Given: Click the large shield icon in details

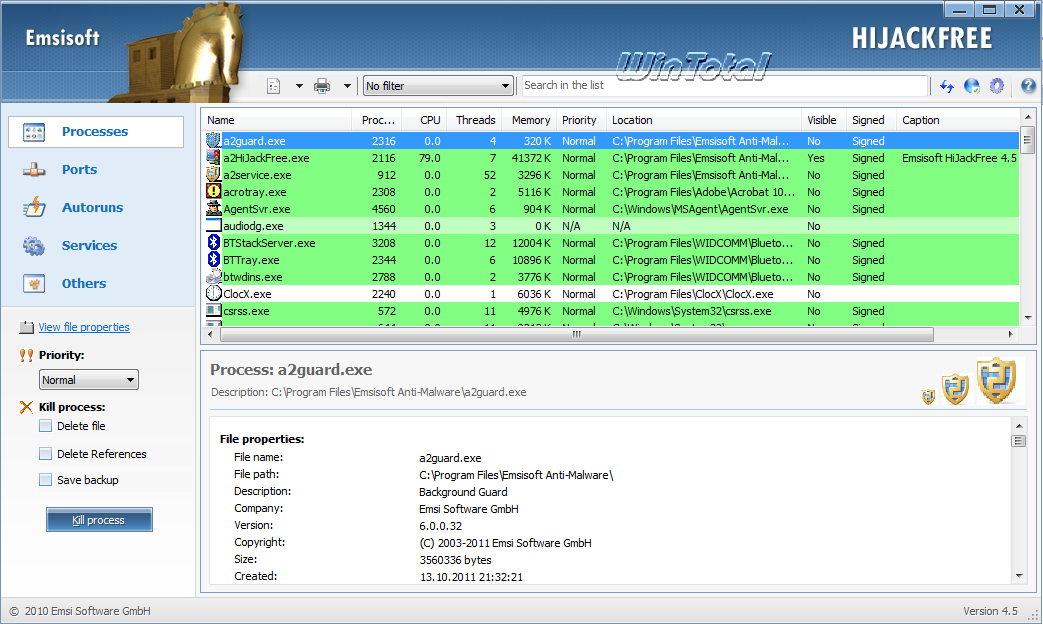Looking at the screenshot, I should (996, 381).
